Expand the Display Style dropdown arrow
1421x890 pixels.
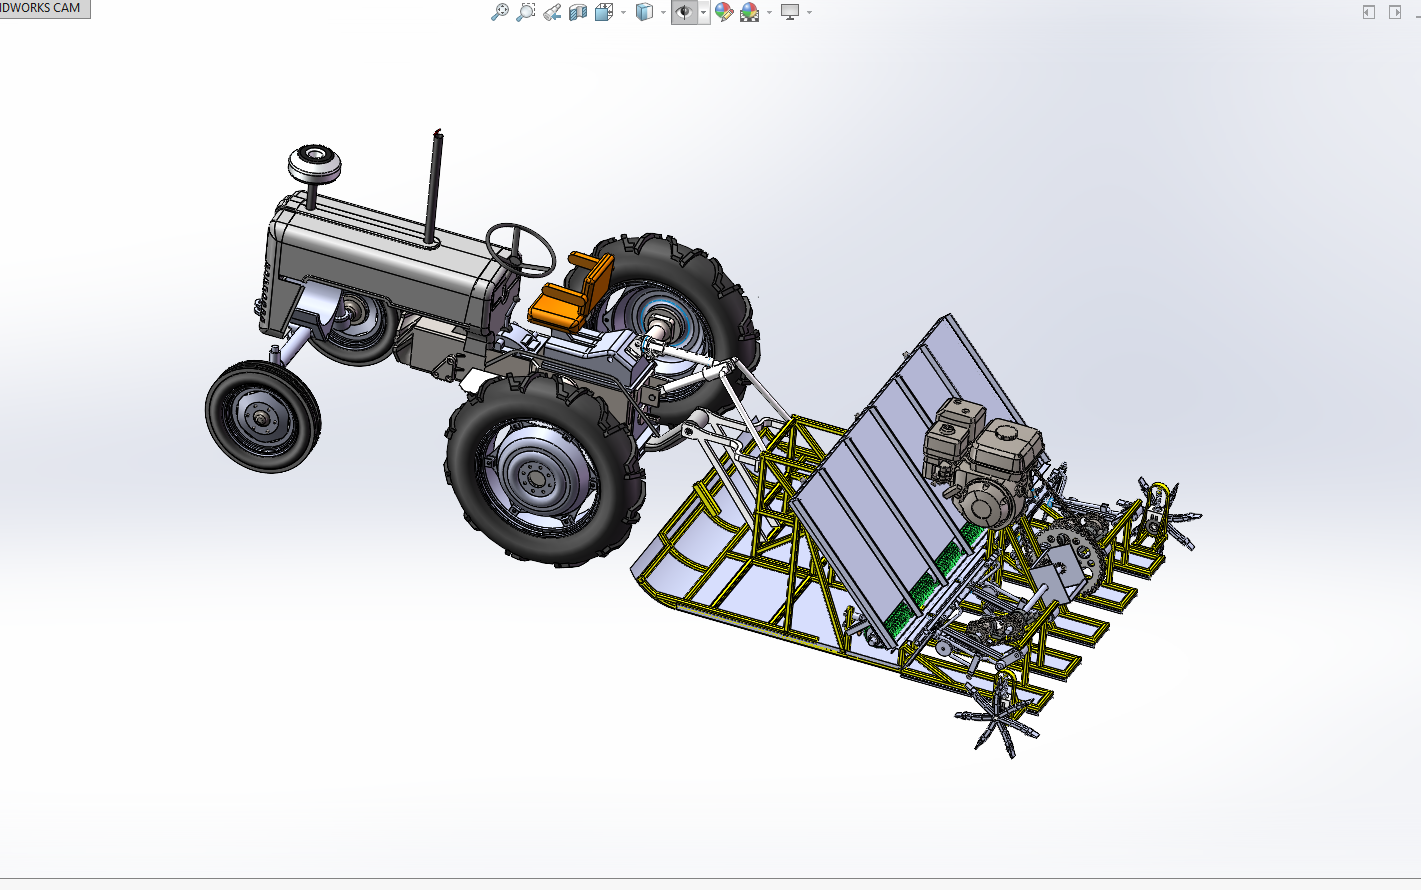coord(663,13)
